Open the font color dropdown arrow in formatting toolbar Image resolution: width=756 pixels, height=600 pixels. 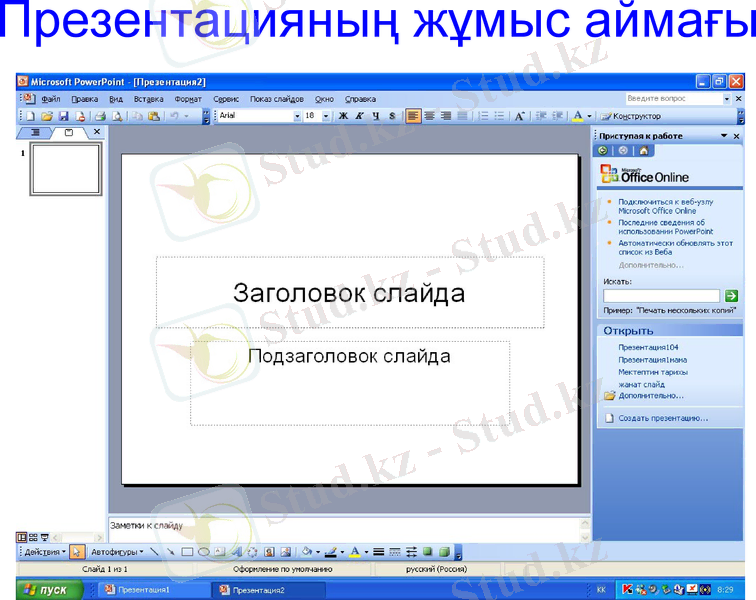click(x=589, y=116)
